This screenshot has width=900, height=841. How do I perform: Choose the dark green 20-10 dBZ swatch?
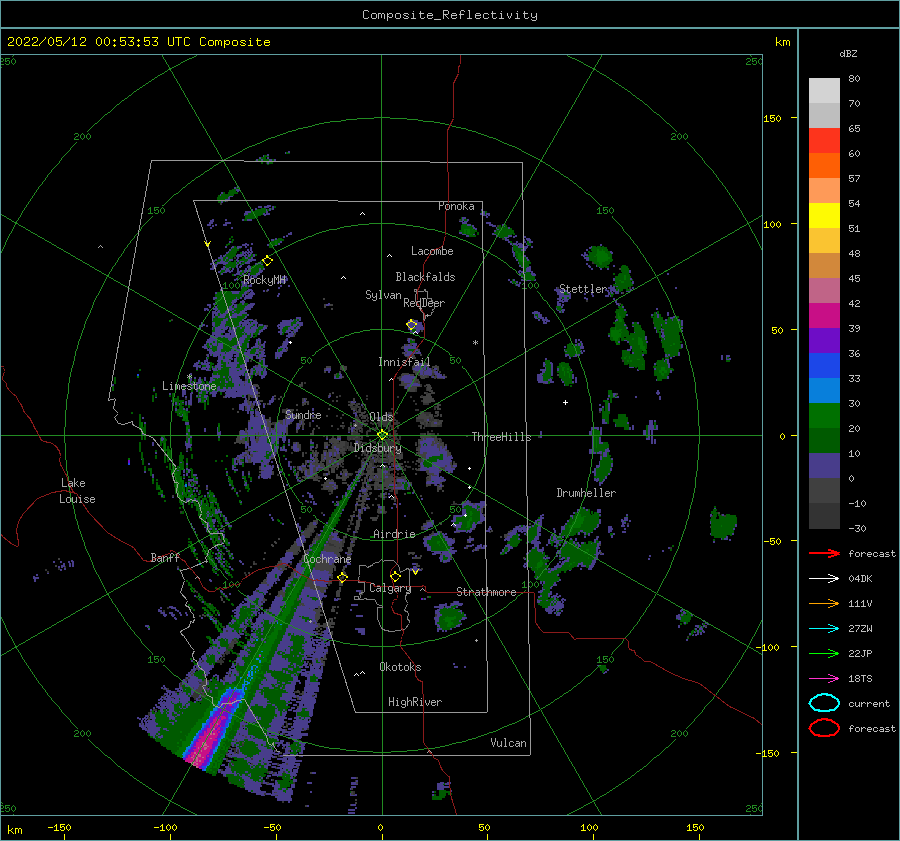824,440
